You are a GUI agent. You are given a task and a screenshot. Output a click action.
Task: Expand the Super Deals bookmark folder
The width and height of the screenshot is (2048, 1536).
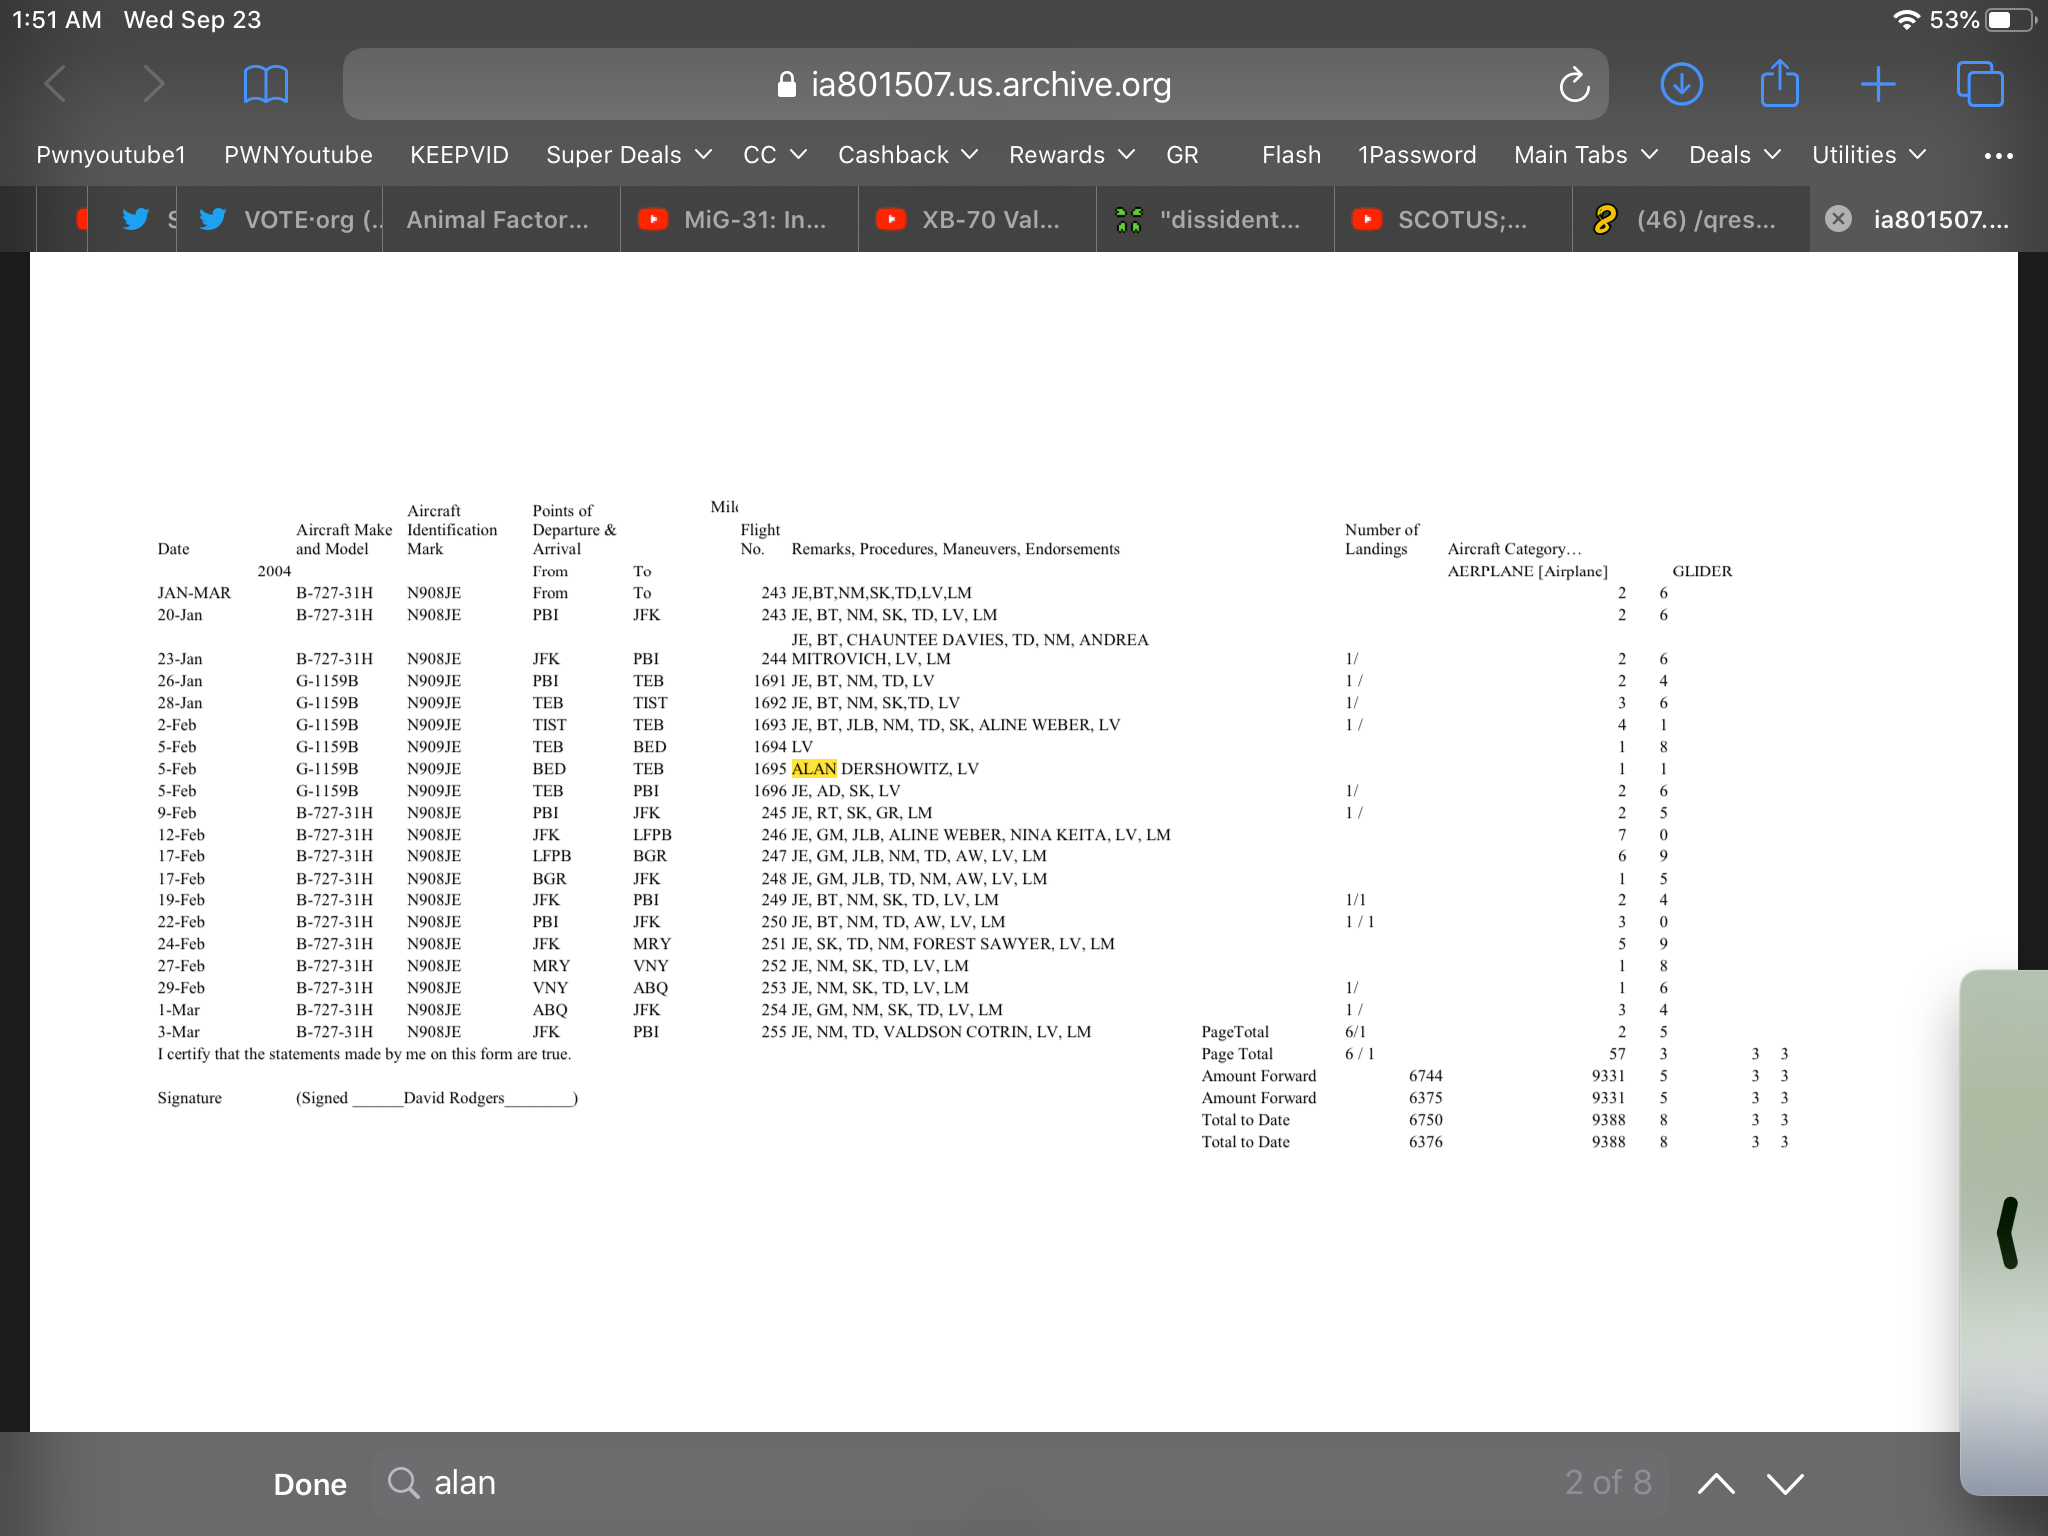629,155
